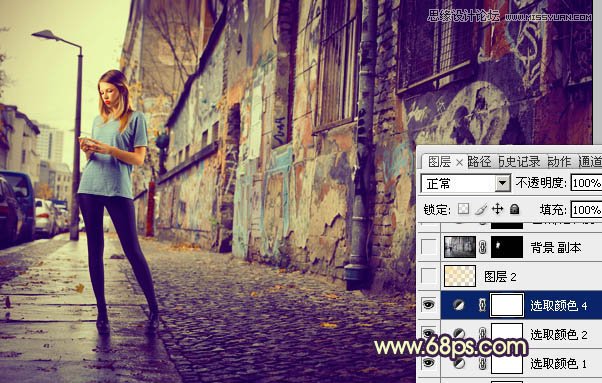Click the 填充 label
Image resolution: width=602 pixels, height=383 pixels.
(x=553, y=210)
